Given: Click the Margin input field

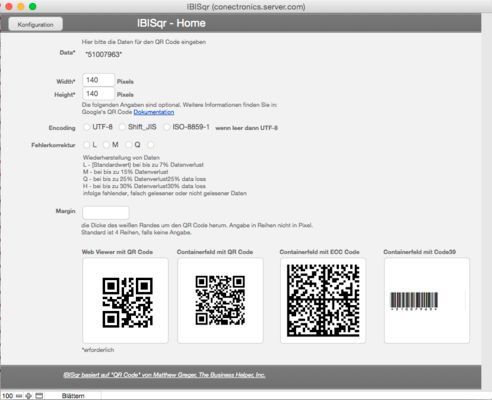Looking at the screenshot, I should point(106,212).
